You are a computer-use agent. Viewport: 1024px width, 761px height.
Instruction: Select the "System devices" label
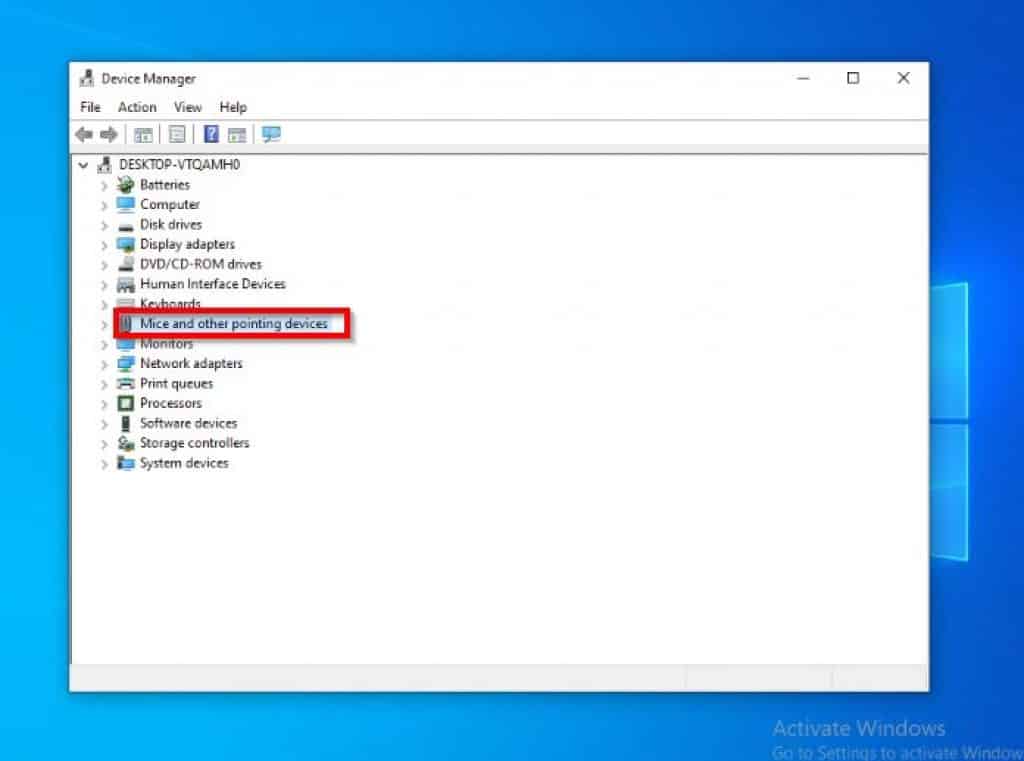tap(184, 463)
